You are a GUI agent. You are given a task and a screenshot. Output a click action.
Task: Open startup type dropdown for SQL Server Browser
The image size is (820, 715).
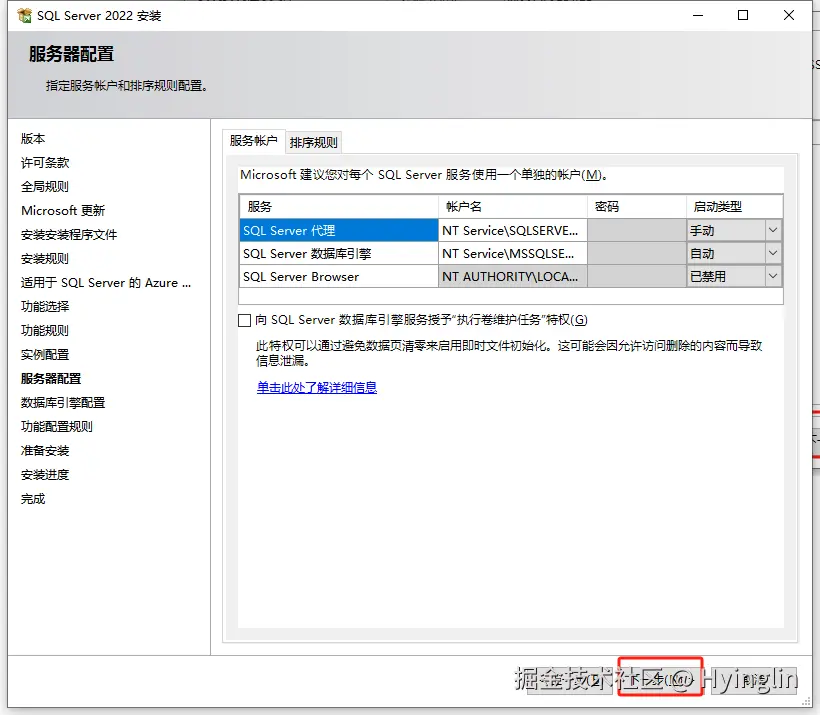(772, 276)
